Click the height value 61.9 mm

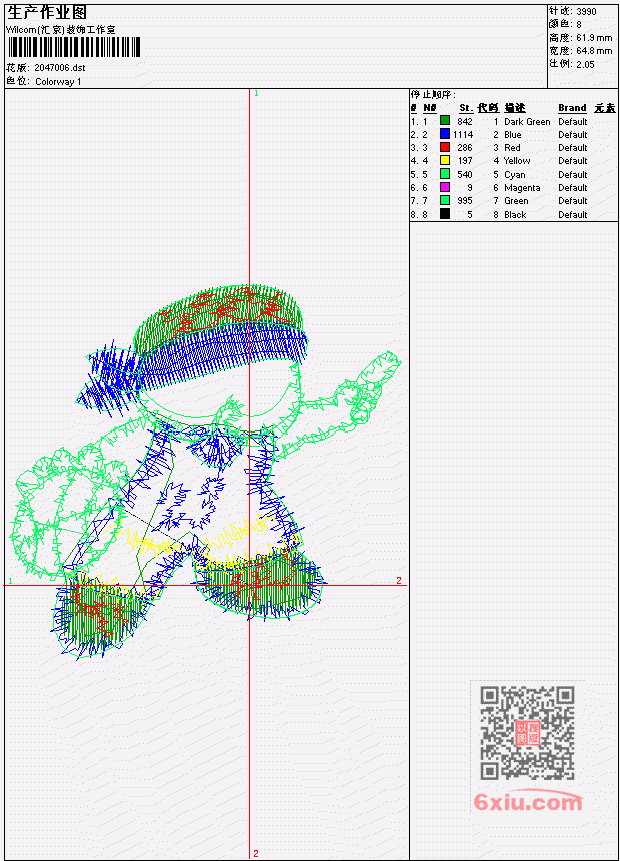pos(594,38)
